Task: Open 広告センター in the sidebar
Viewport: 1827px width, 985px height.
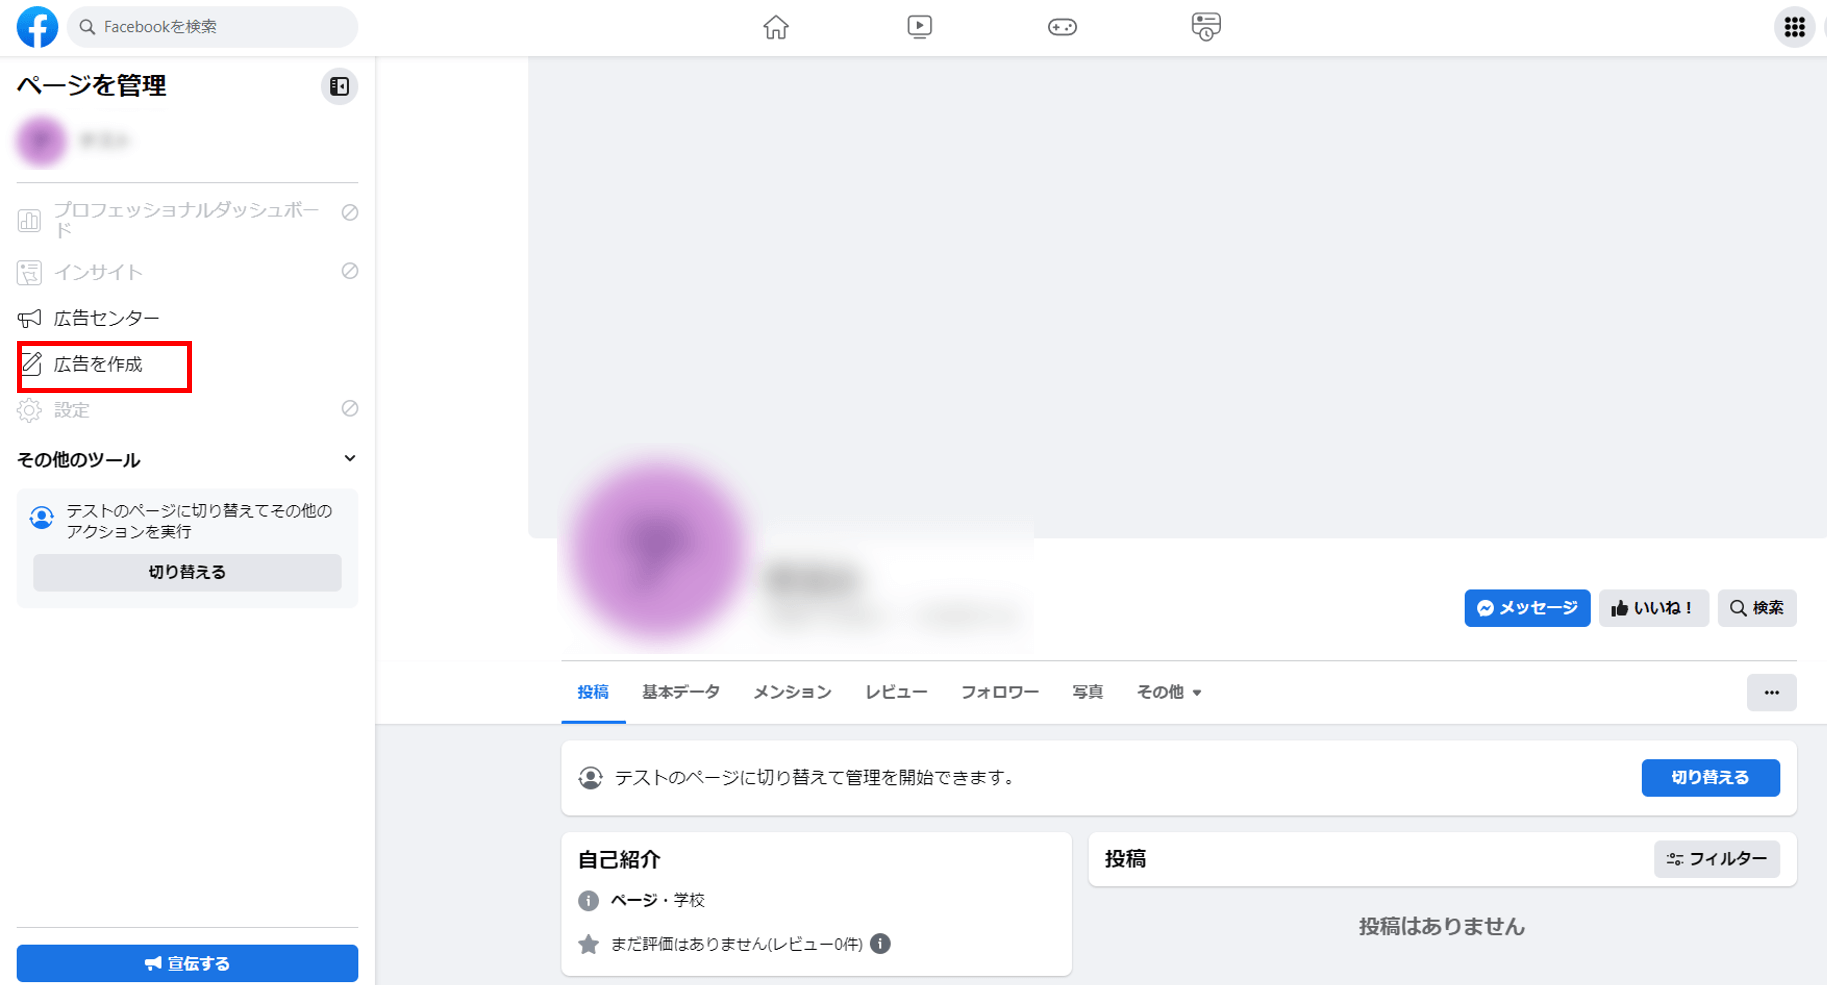Action: click(106, 318)
